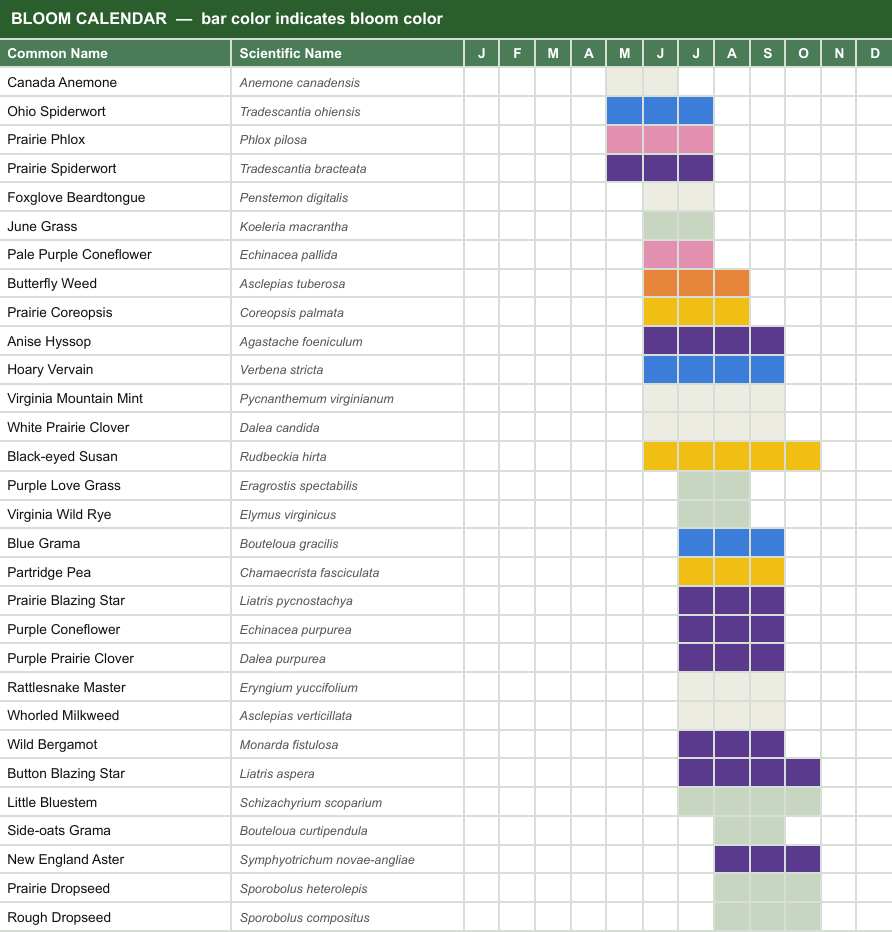Select the Anemone canadensis scientific name
Screen dimensions: 892x932
(x=300, y=83)
